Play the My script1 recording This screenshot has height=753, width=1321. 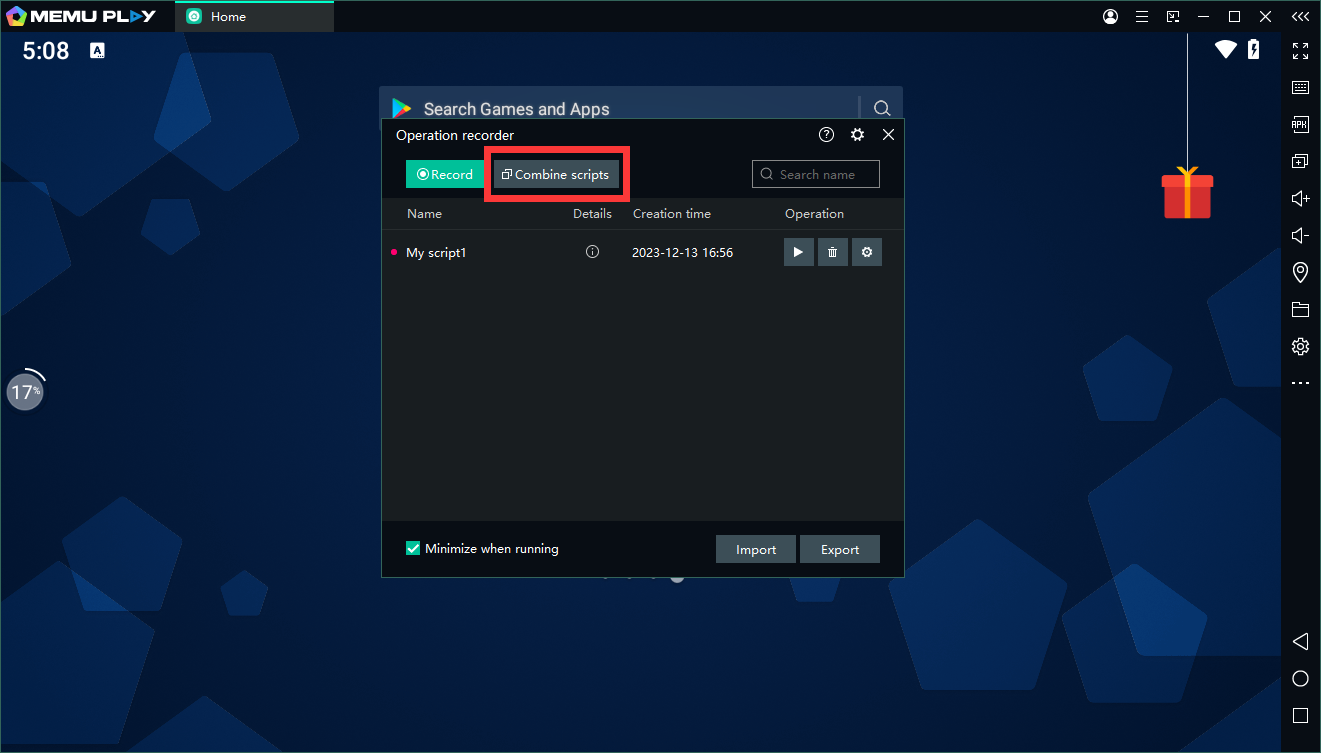coord(798,253)
